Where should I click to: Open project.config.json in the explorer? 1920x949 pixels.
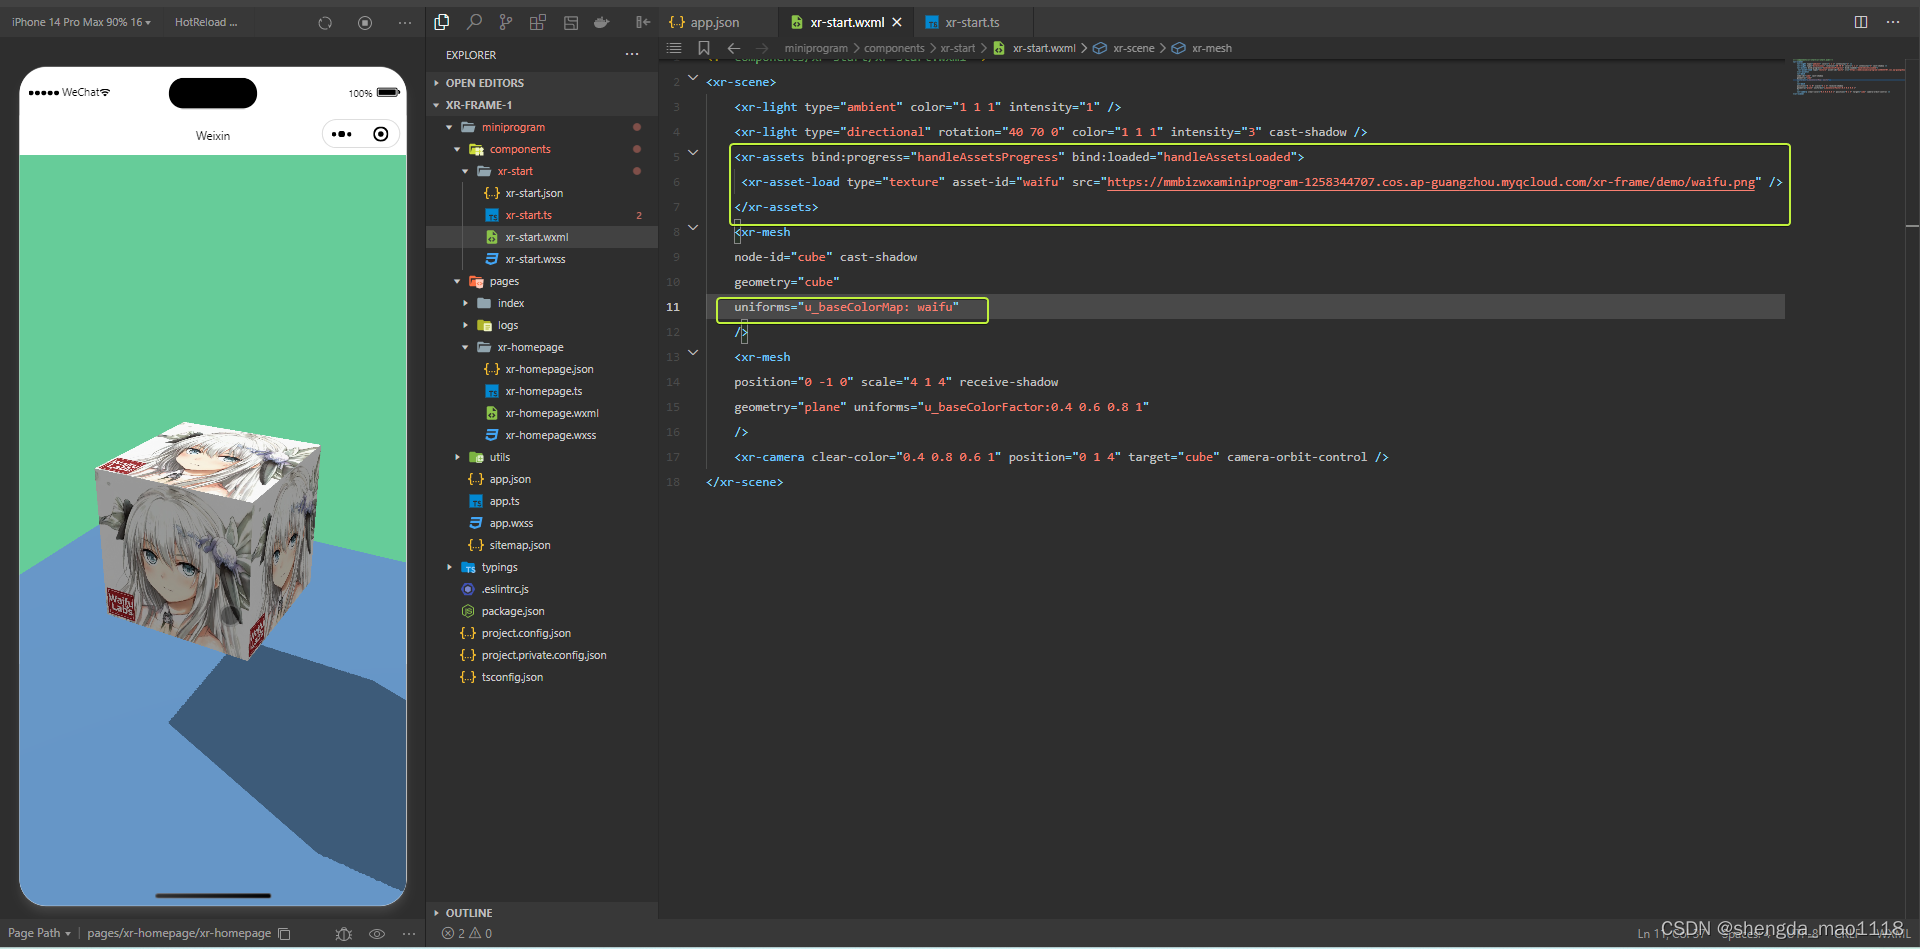coord(526,633)
